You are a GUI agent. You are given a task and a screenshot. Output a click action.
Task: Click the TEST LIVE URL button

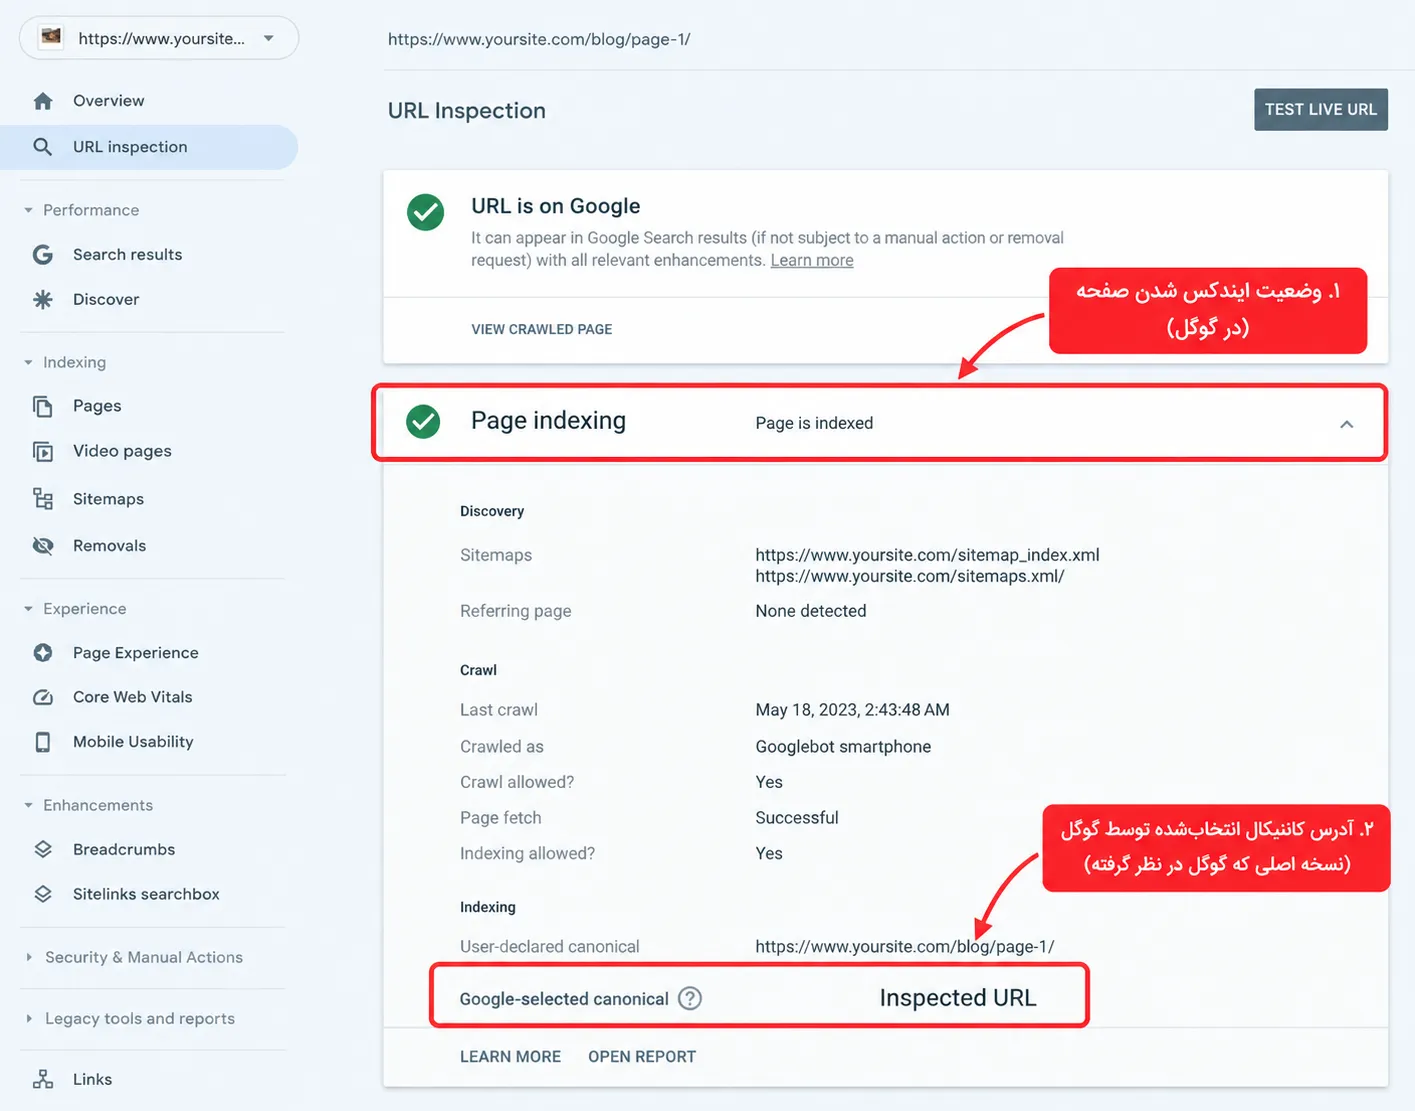click(1321, 110)
